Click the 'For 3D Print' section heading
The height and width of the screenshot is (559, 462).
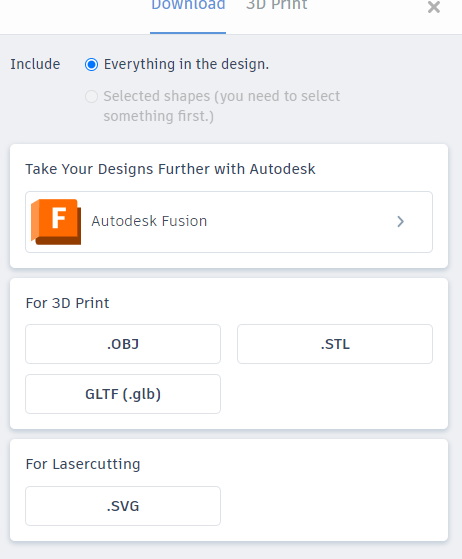tap(67, 303)
